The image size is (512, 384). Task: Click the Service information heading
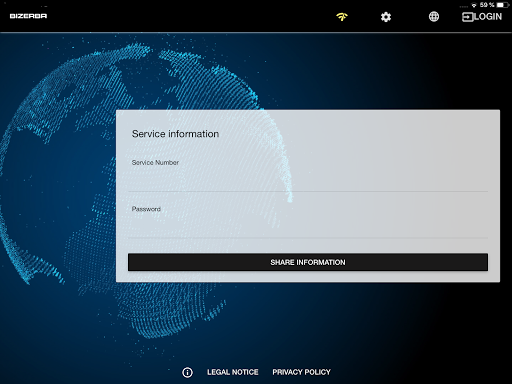coord(175,134)
